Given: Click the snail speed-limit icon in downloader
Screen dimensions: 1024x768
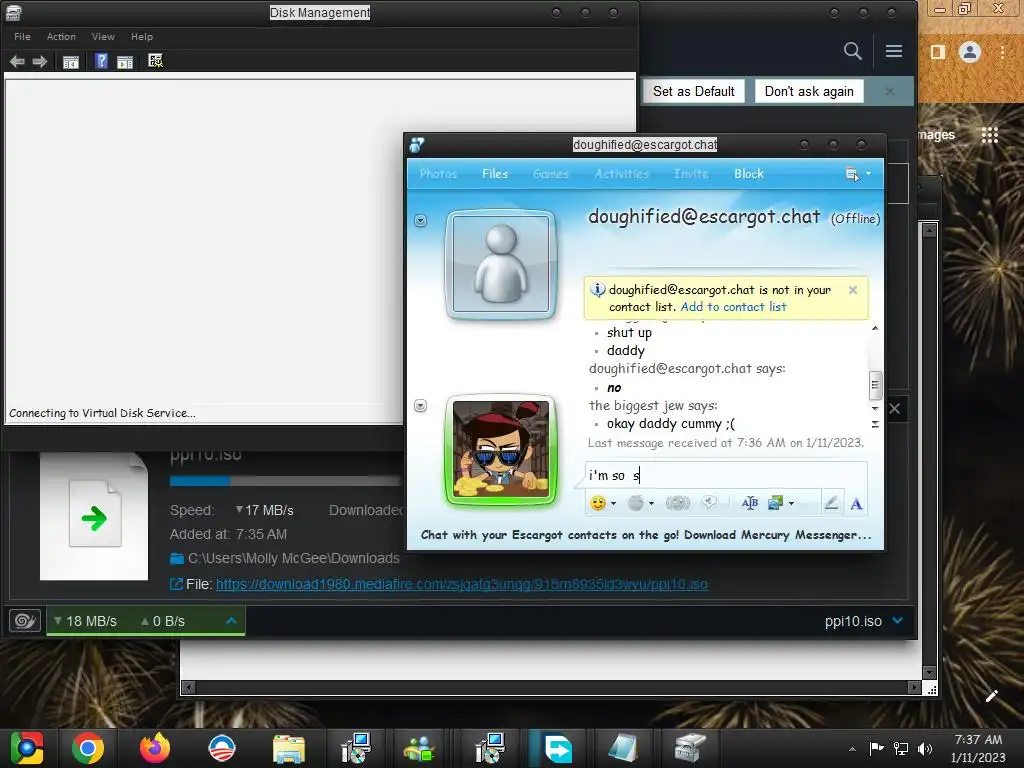Looking at the screenshot, I should coord(25,620).
